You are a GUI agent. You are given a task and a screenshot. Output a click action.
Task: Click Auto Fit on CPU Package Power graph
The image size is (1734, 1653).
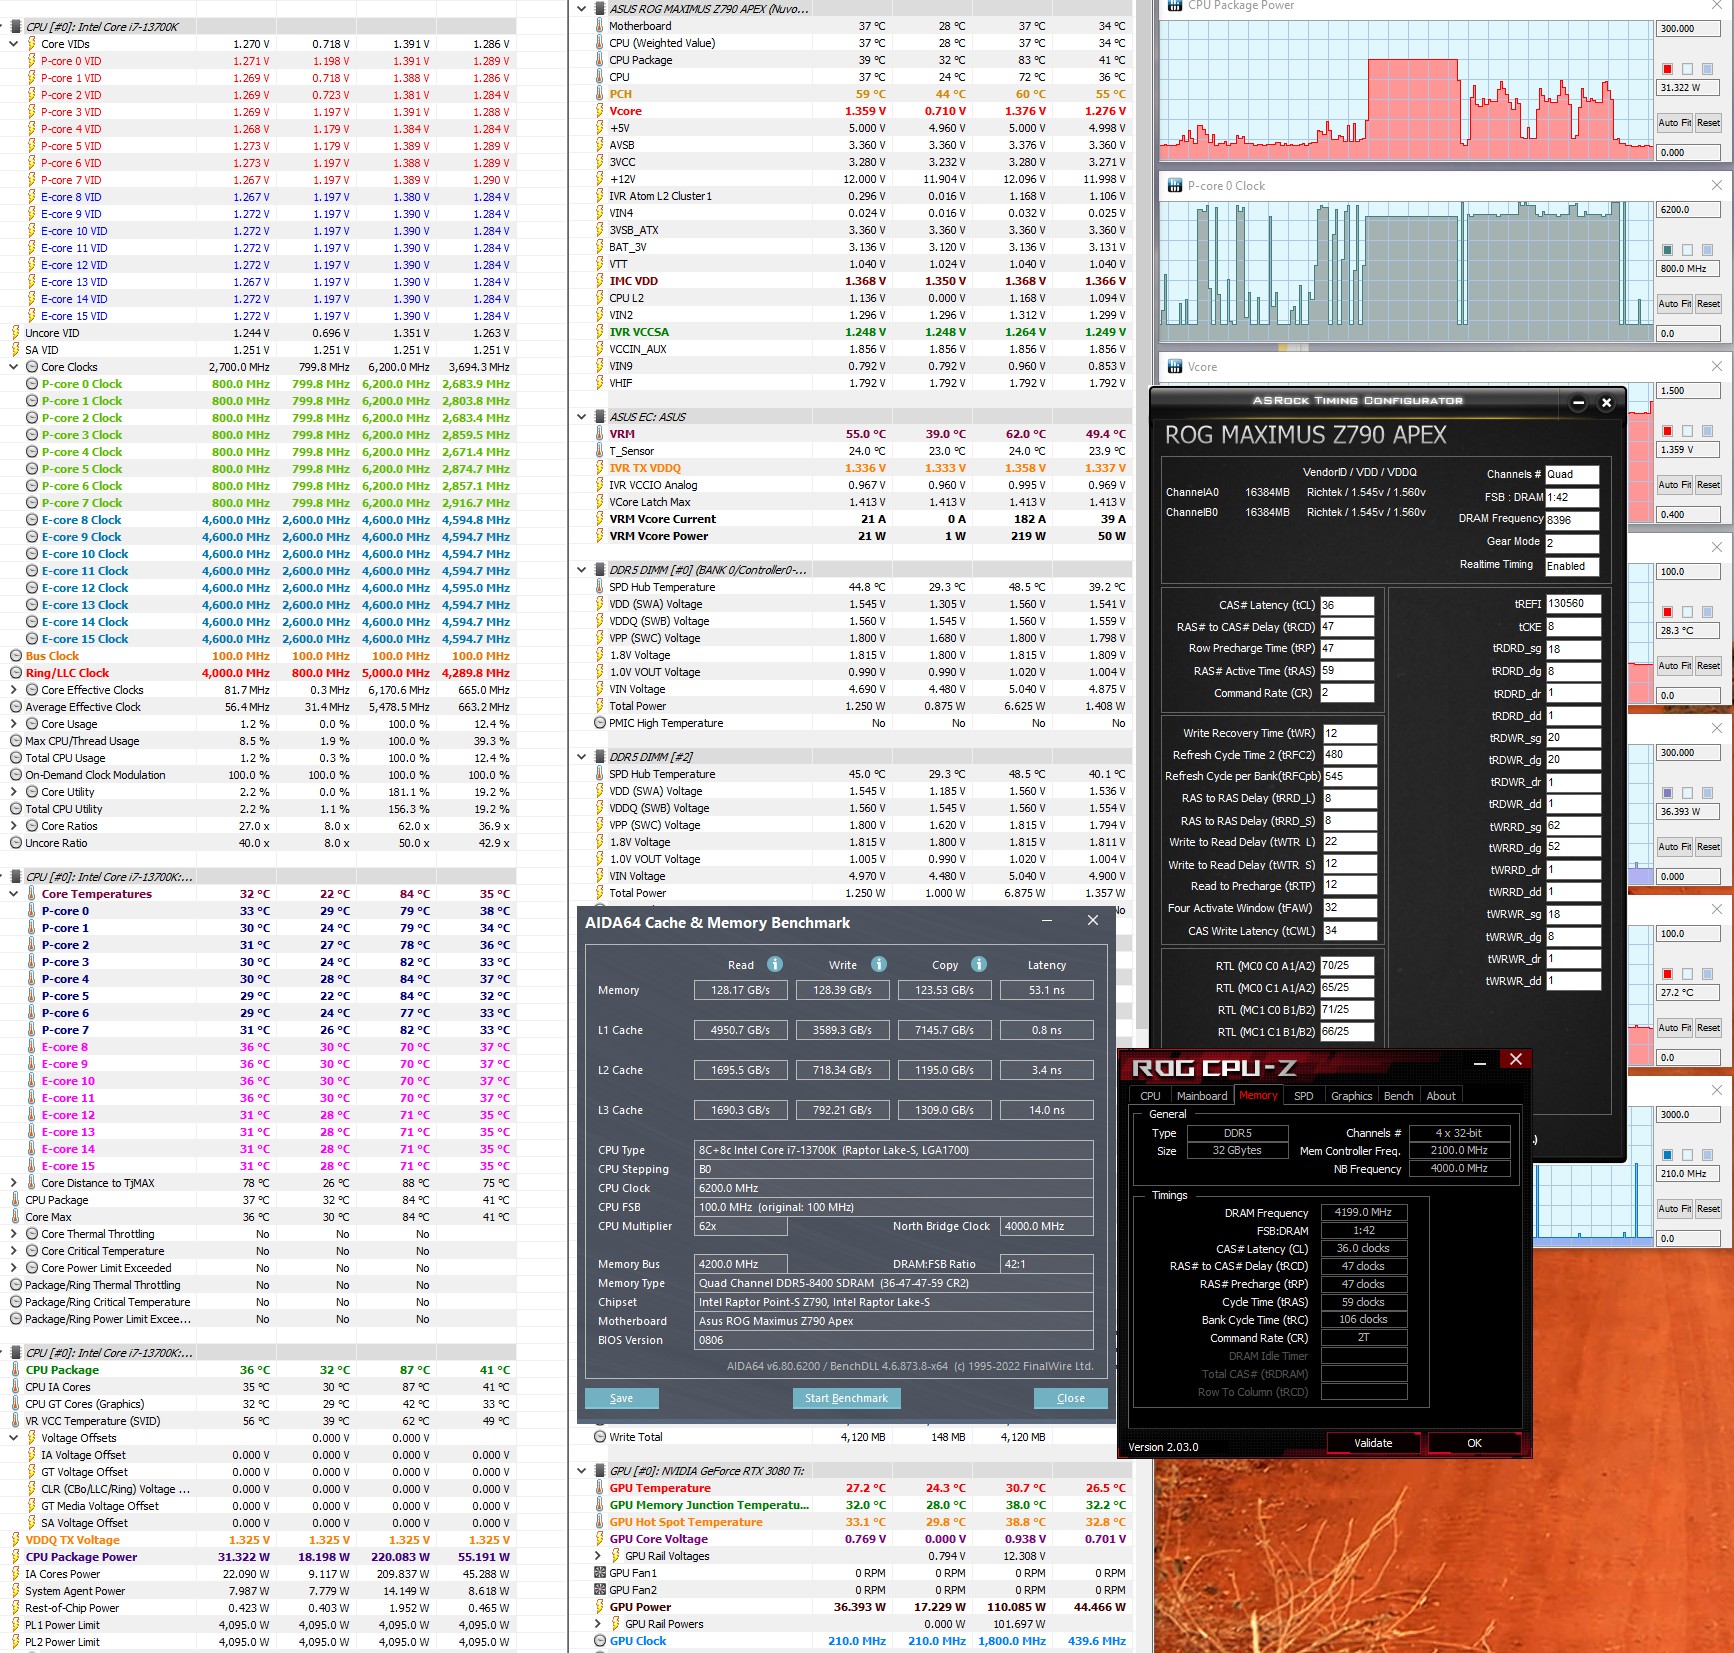point(1675,123)
